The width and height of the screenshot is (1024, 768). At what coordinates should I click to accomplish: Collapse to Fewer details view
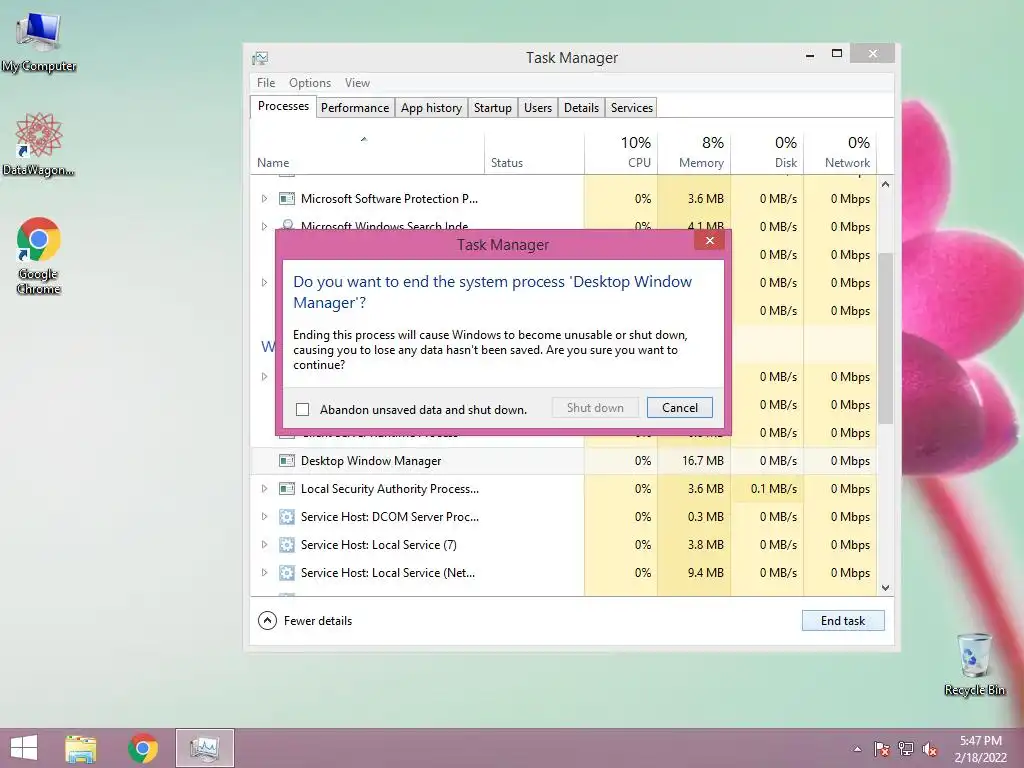coord(305,620)
